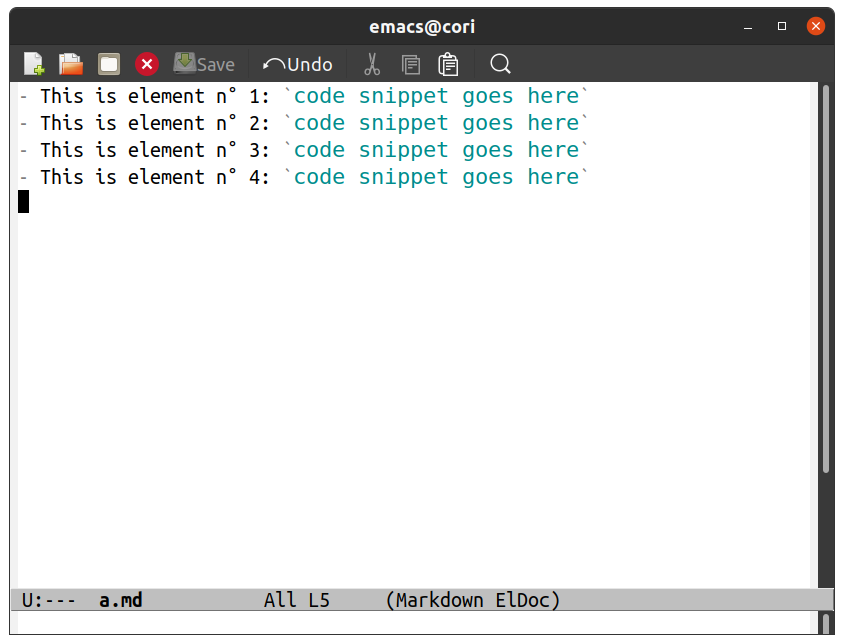Copy the selection with the copy icon
This screenshot has width=844, height=644.
coord(411,65)
